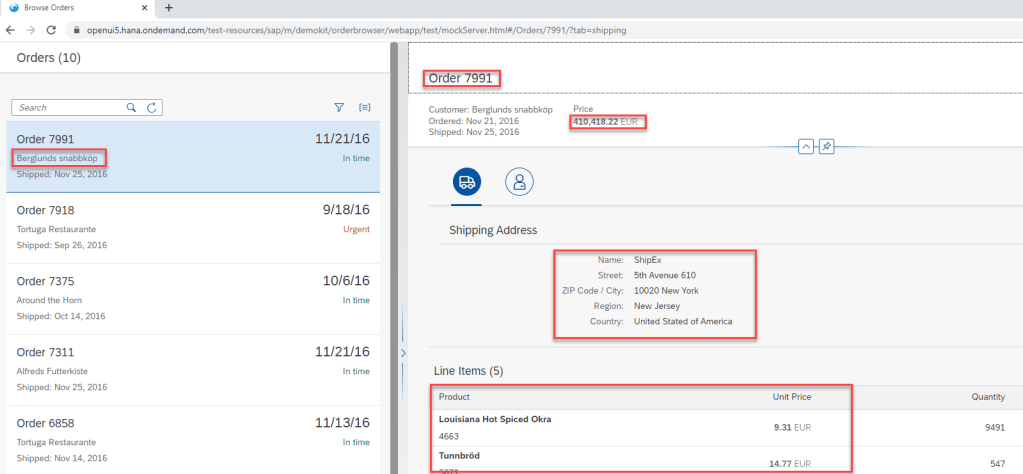Select the shipping truck tab icon

coord(466,181)
